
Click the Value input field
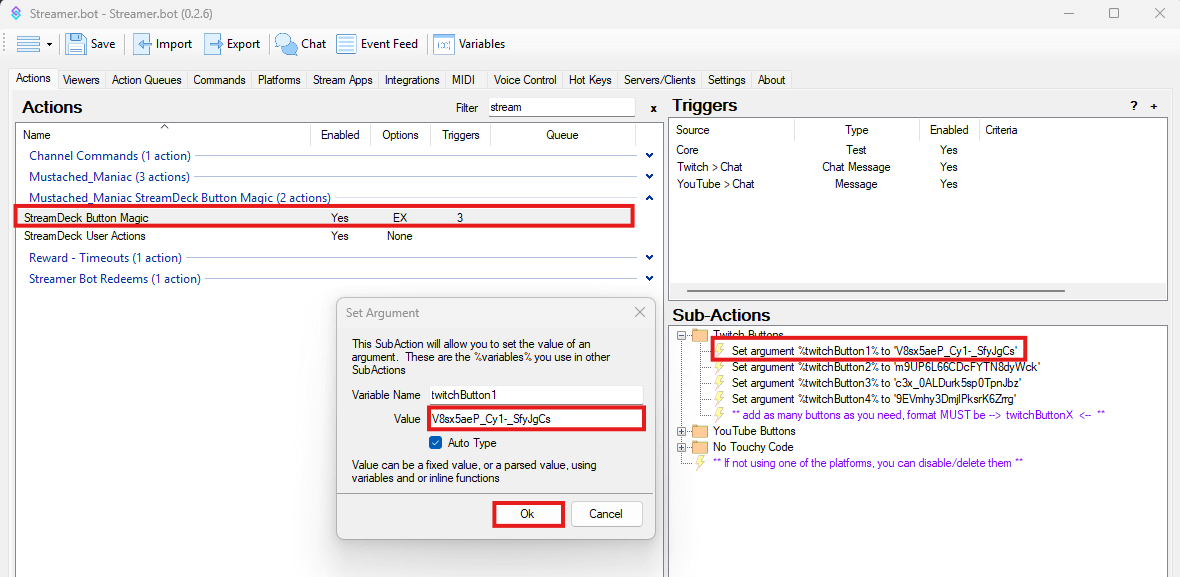[x=535, y=419]
